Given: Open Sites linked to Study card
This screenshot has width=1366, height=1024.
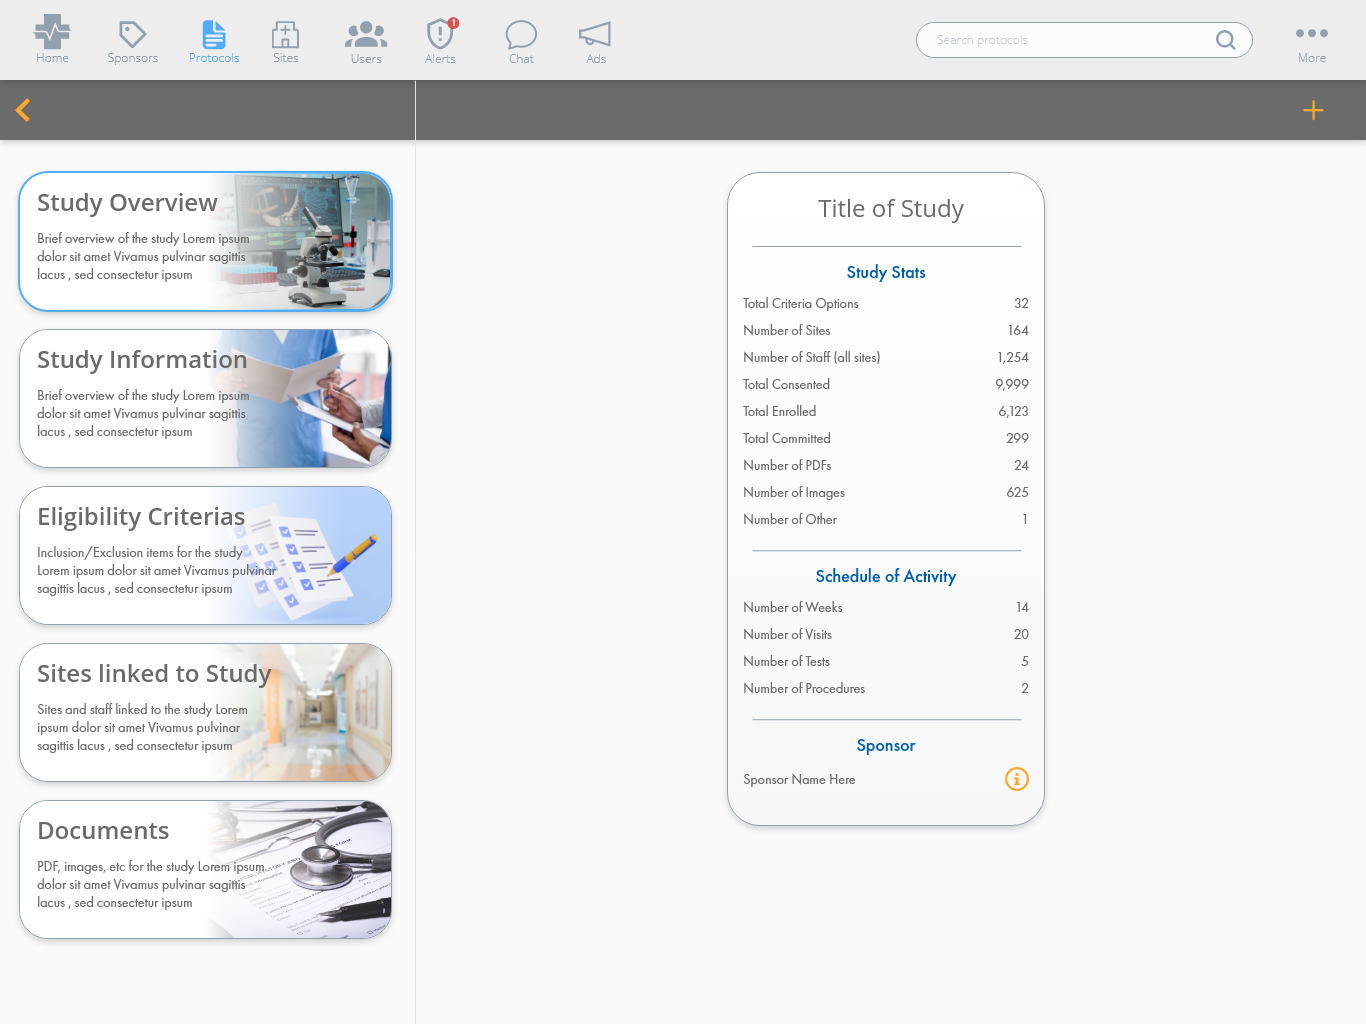Looking at the screenshot, I should click(x=205, y=712).
